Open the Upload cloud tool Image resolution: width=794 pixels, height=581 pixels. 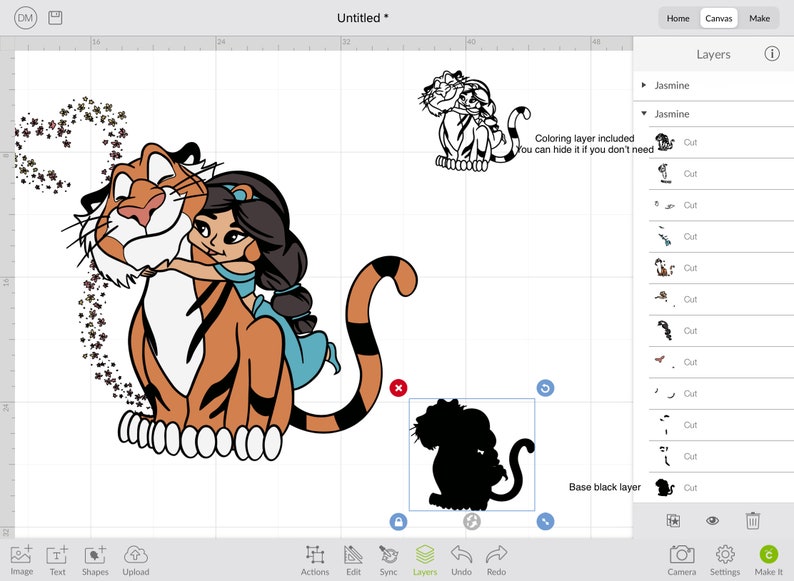pyautogui.click(x=136, y=560)
